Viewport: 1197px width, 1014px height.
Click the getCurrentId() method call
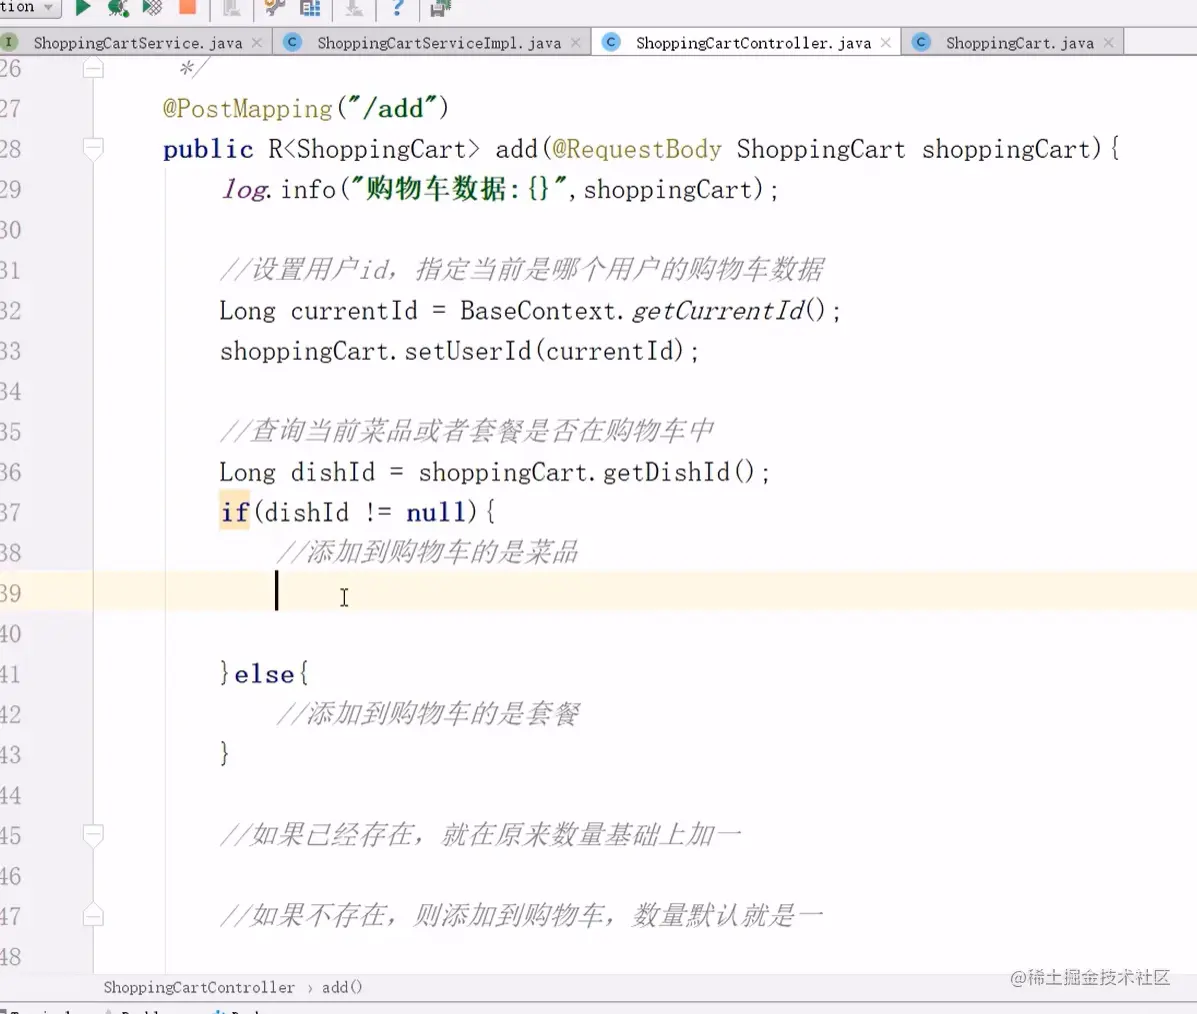729,311
